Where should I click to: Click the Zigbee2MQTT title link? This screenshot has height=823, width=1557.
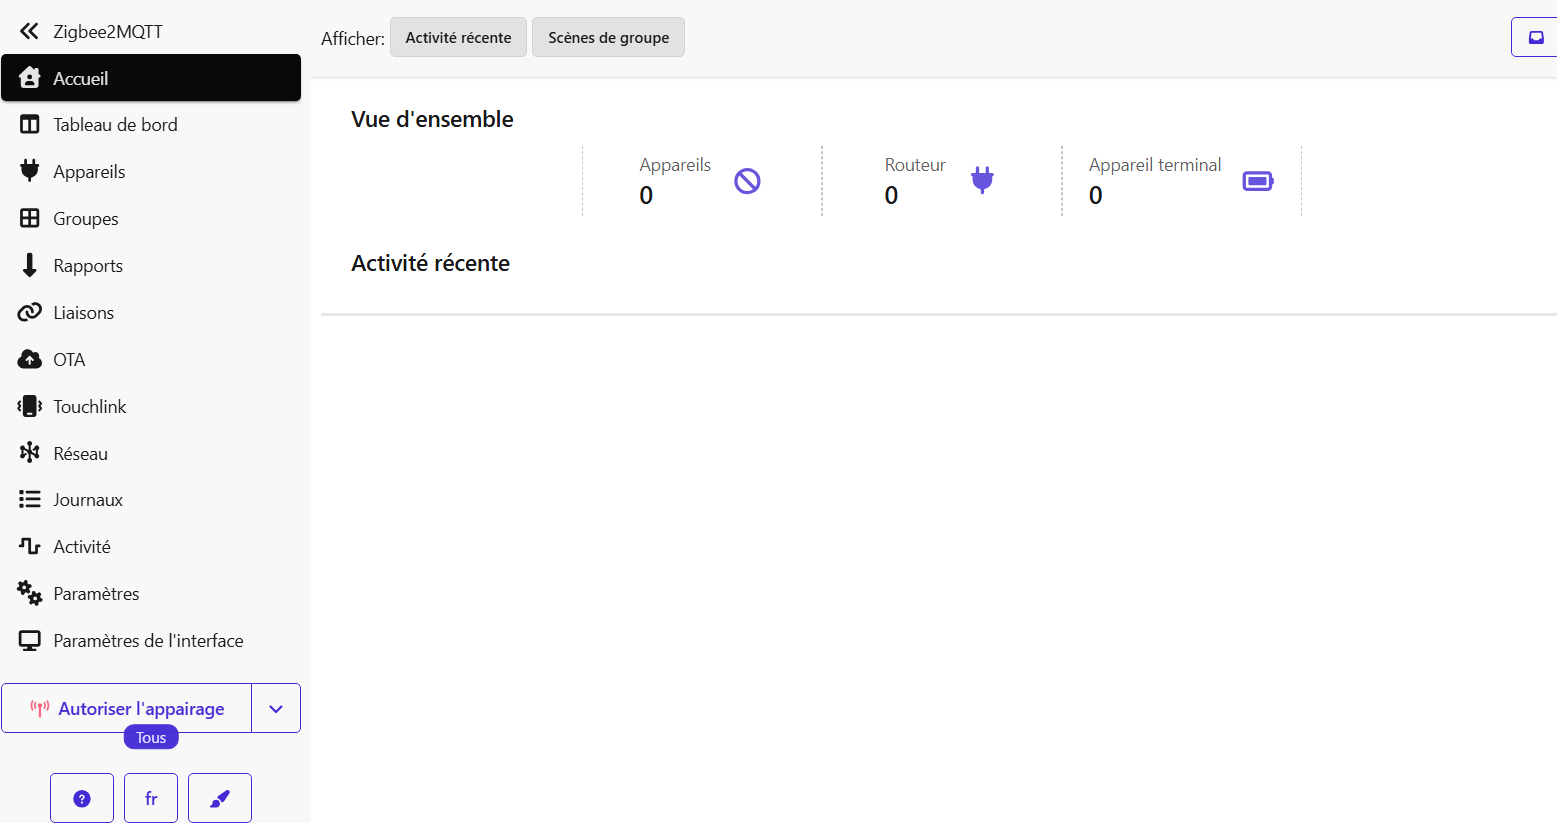coord(108,32)
